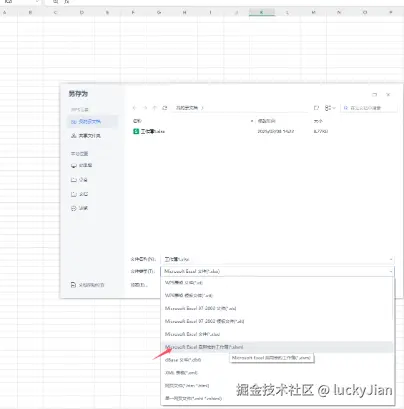This screenshot has height=409, width=404.
Task: Sort the file list by the size column
Action: (x=318, y=121)
